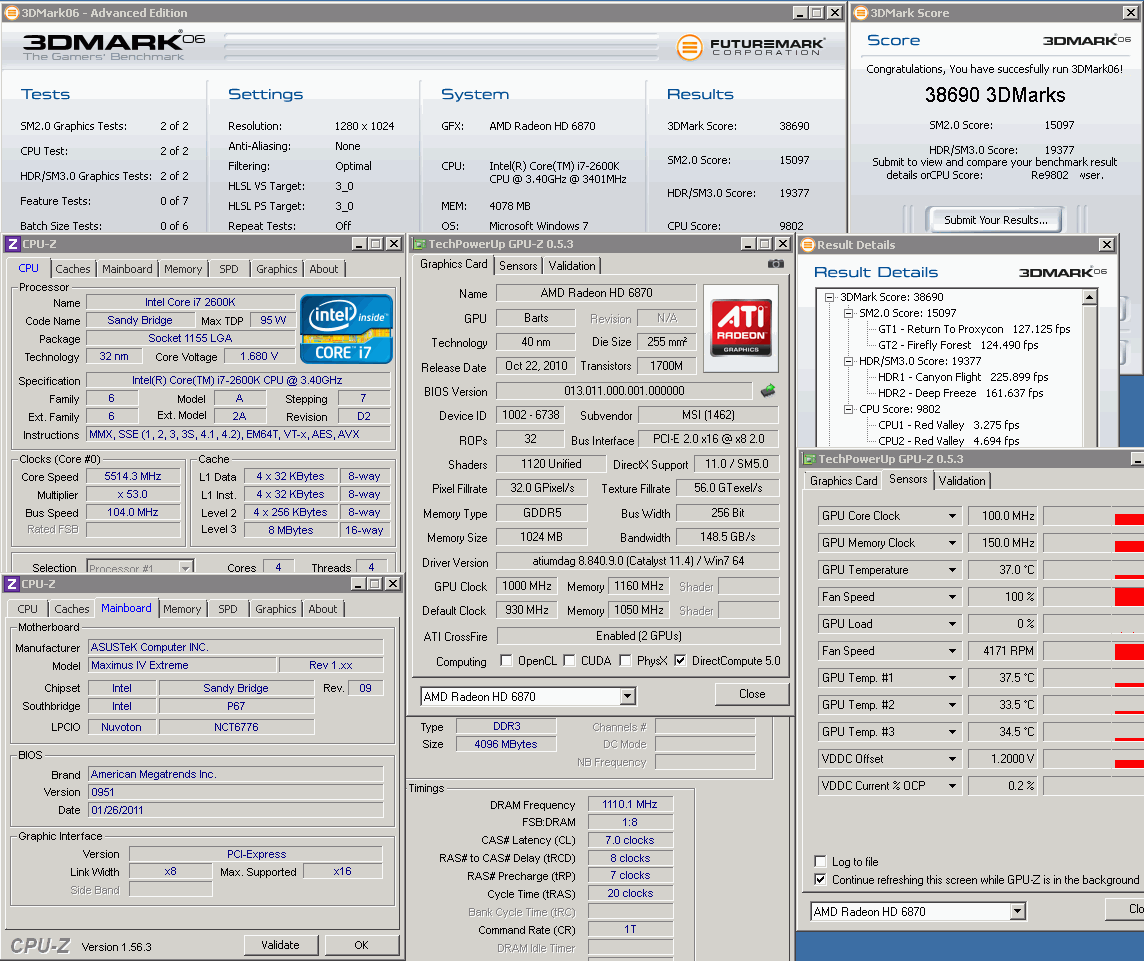The width and height of the screenshot is (1144, 961).
Task: Enable the Log to file checkbox
Action: 820,861
